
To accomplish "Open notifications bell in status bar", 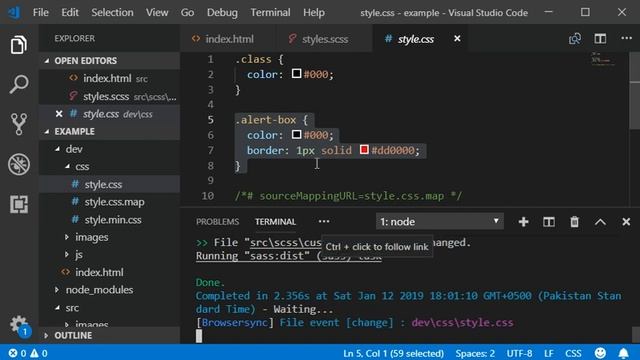I will [623, 353].
